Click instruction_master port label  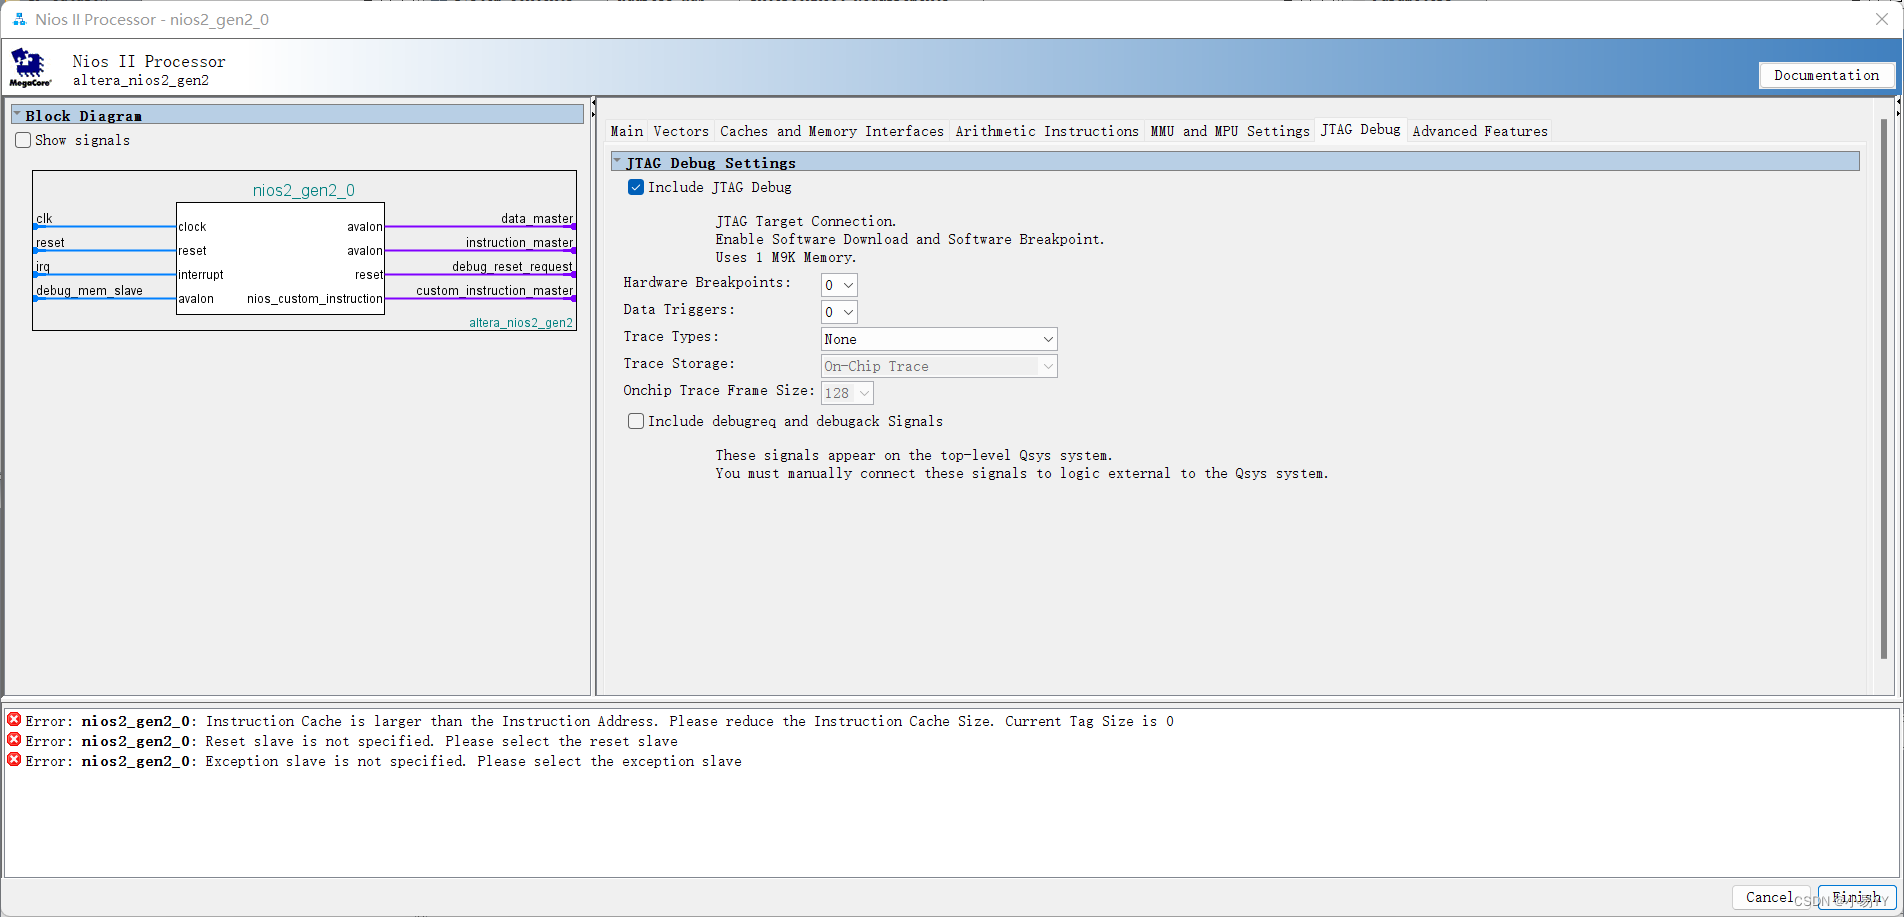tap(519, 242)
